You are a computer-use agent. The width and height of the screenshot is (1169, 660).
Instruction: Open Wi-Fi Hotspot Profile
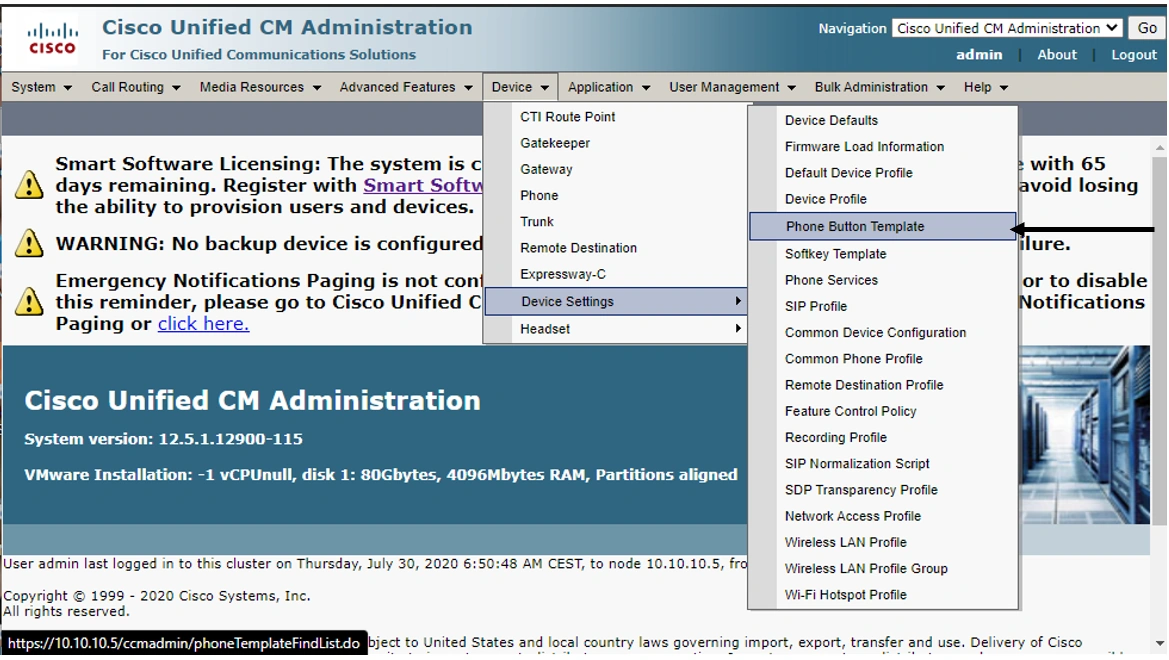point(883,595)
